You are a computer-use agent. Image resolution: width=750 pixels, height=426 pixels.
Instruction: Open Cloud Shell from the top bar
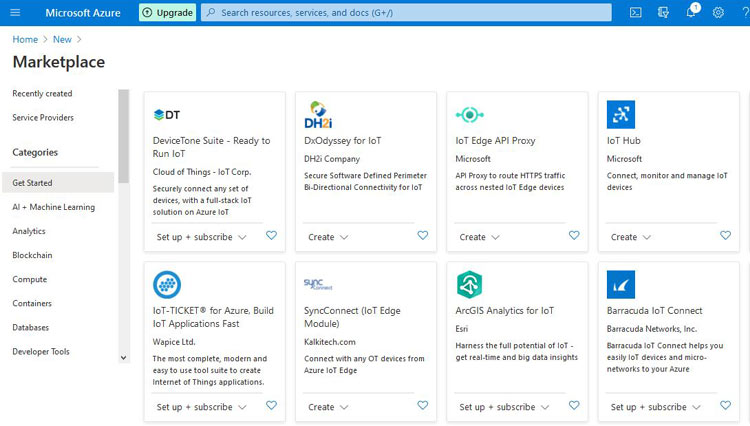(x=636, y=12)
